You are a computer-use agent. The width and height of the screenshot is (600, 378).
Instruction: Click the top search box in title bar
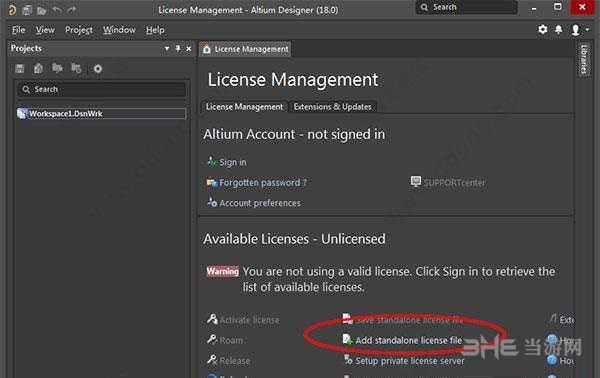click(x=466, y=7)
